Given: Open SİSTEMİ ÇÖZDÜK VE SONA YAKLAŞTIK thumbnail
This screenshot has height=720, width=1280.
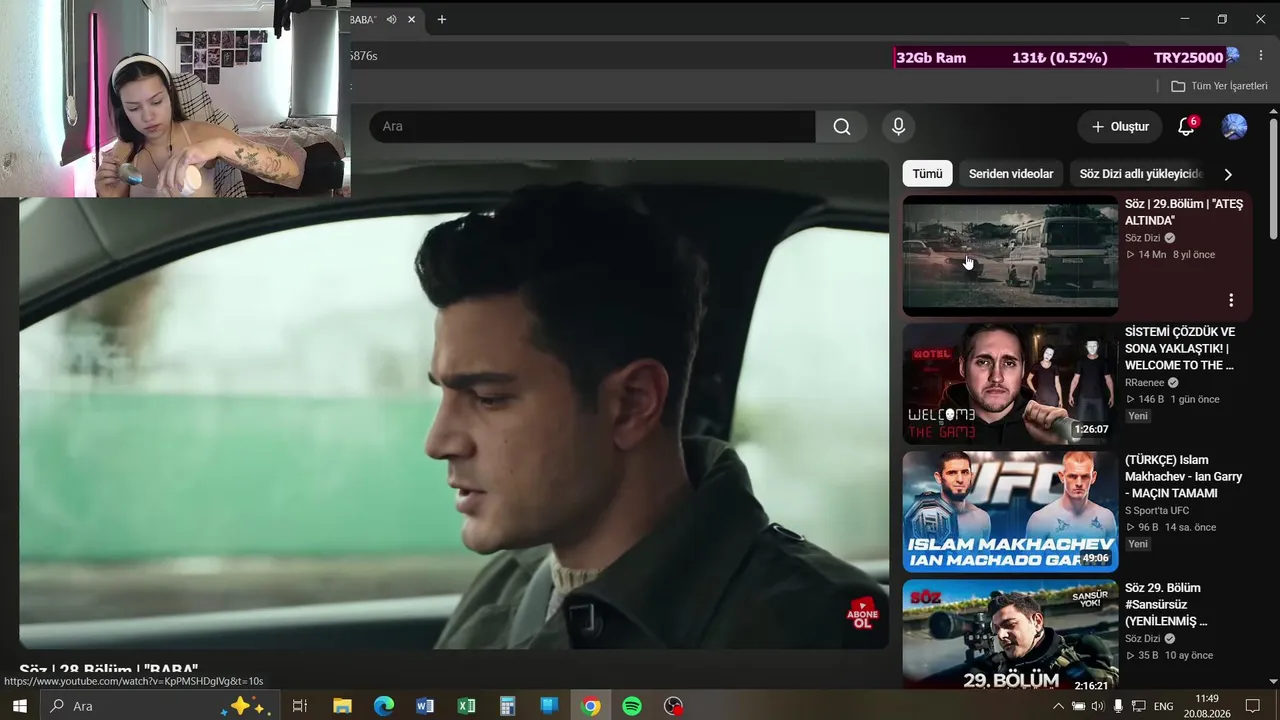Looking at the screenshot, I should click(1010, 384).
